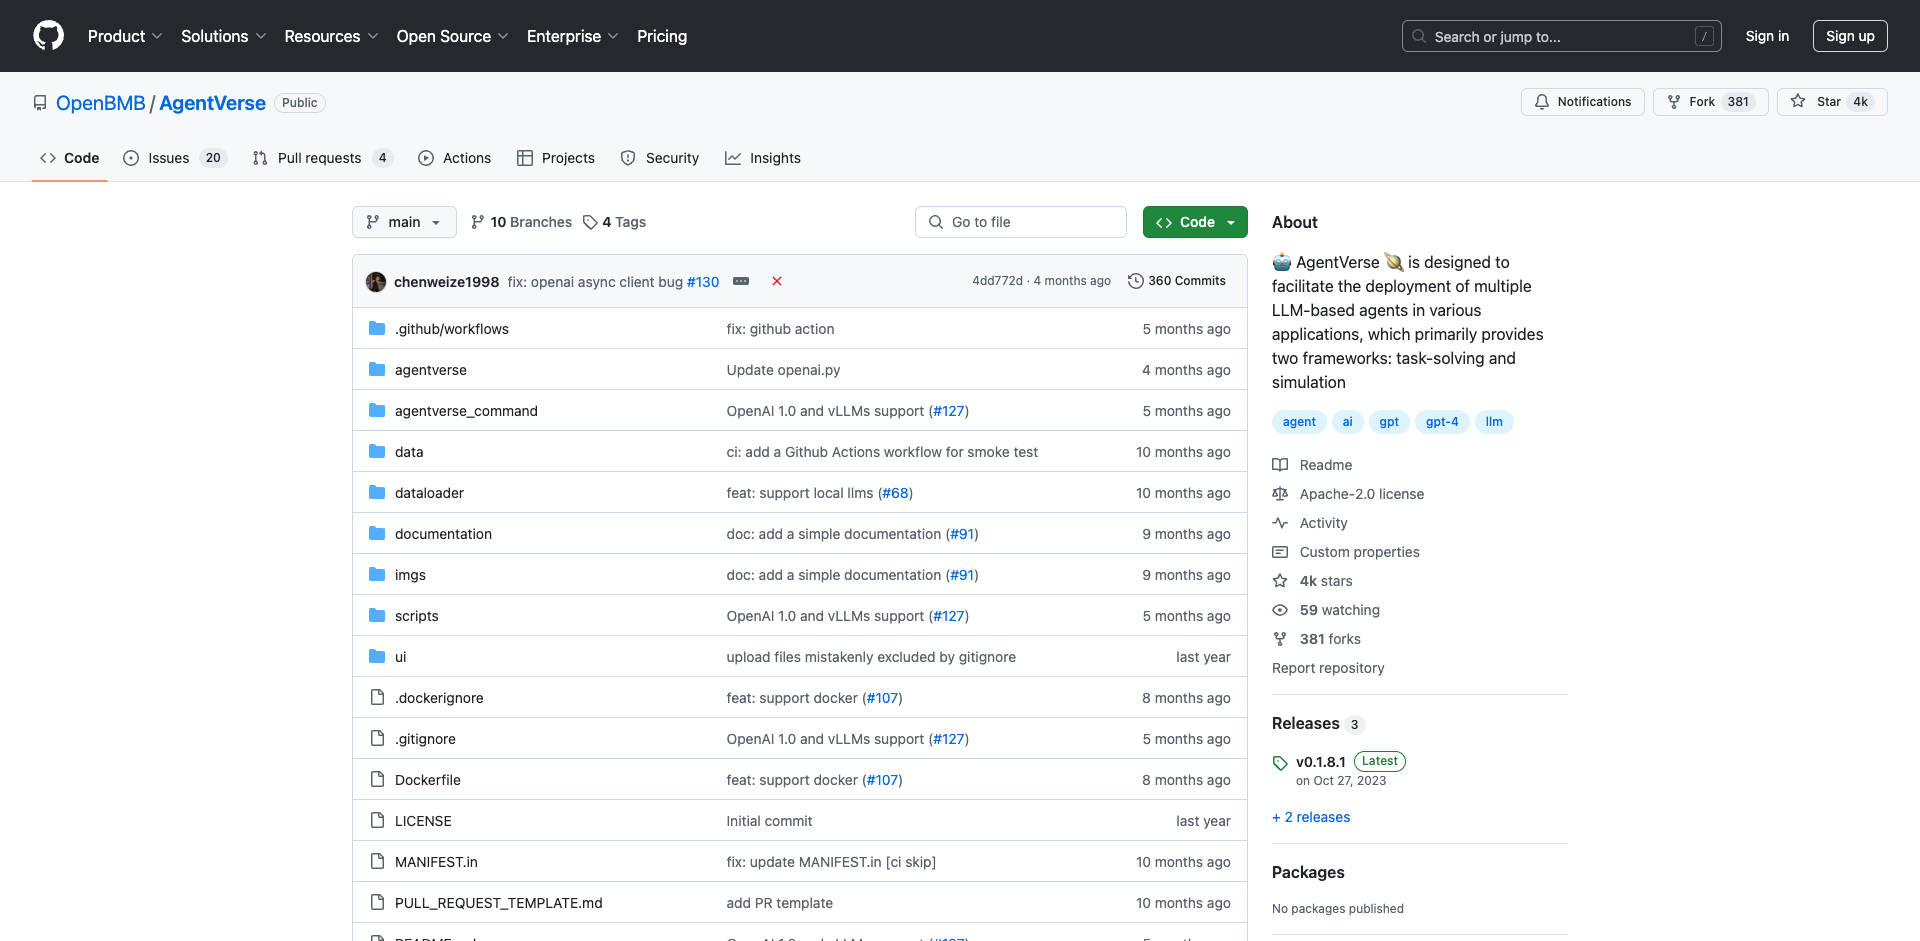The height and width of the screenshot is (941, 1920).
Task: Open the 'fix: github action' commit message
Action: [x=780, y=329]
